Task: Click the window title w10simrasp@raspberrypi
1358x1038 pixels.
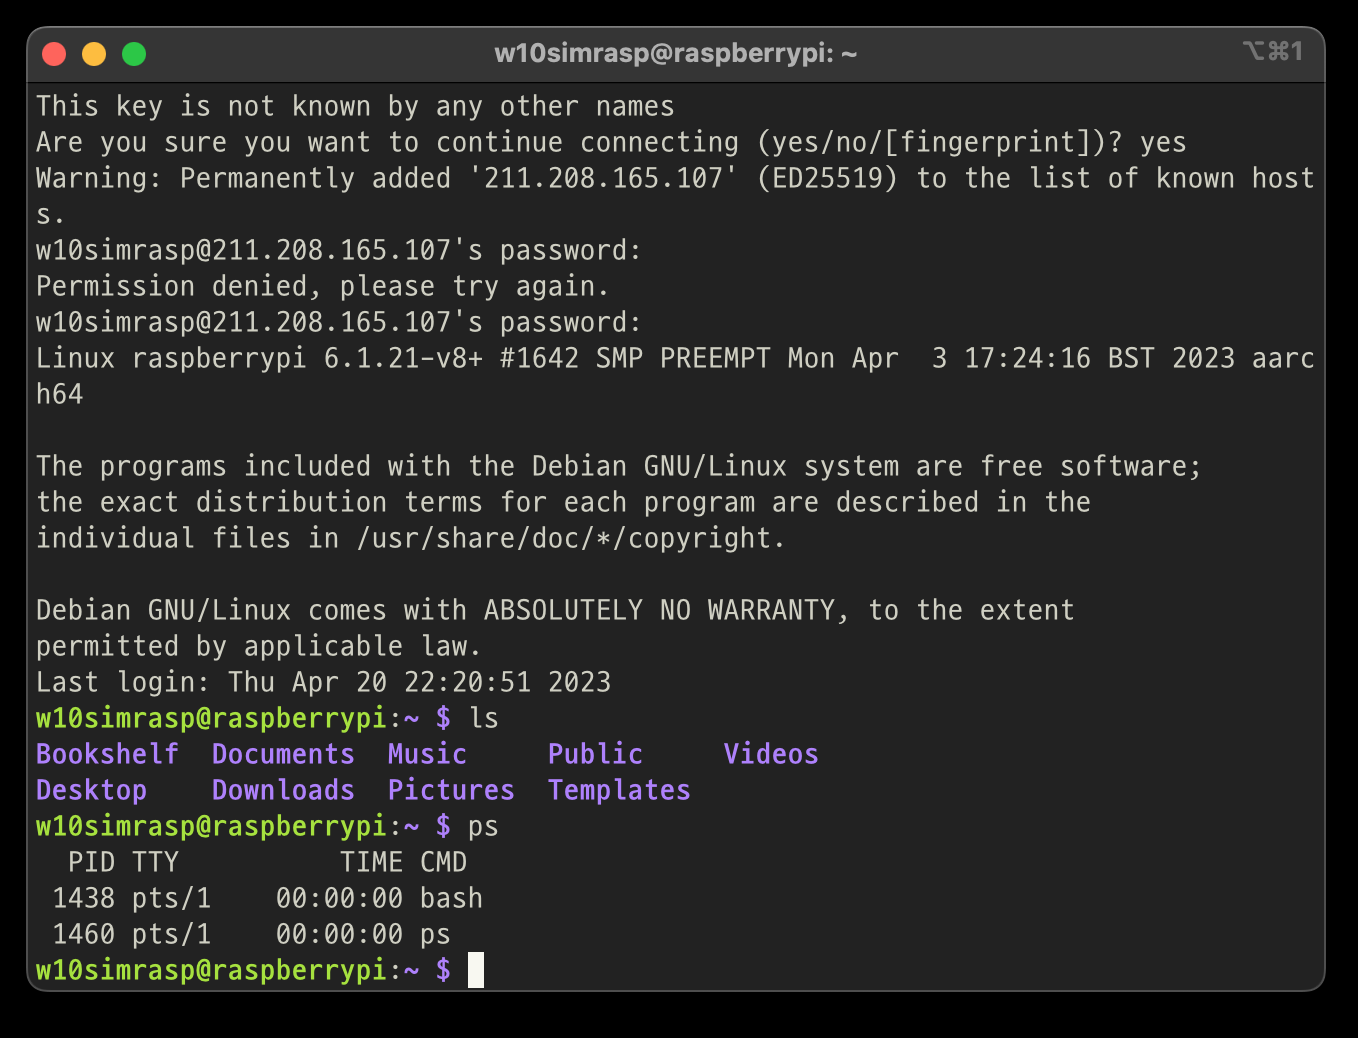Action: [676, 53]
